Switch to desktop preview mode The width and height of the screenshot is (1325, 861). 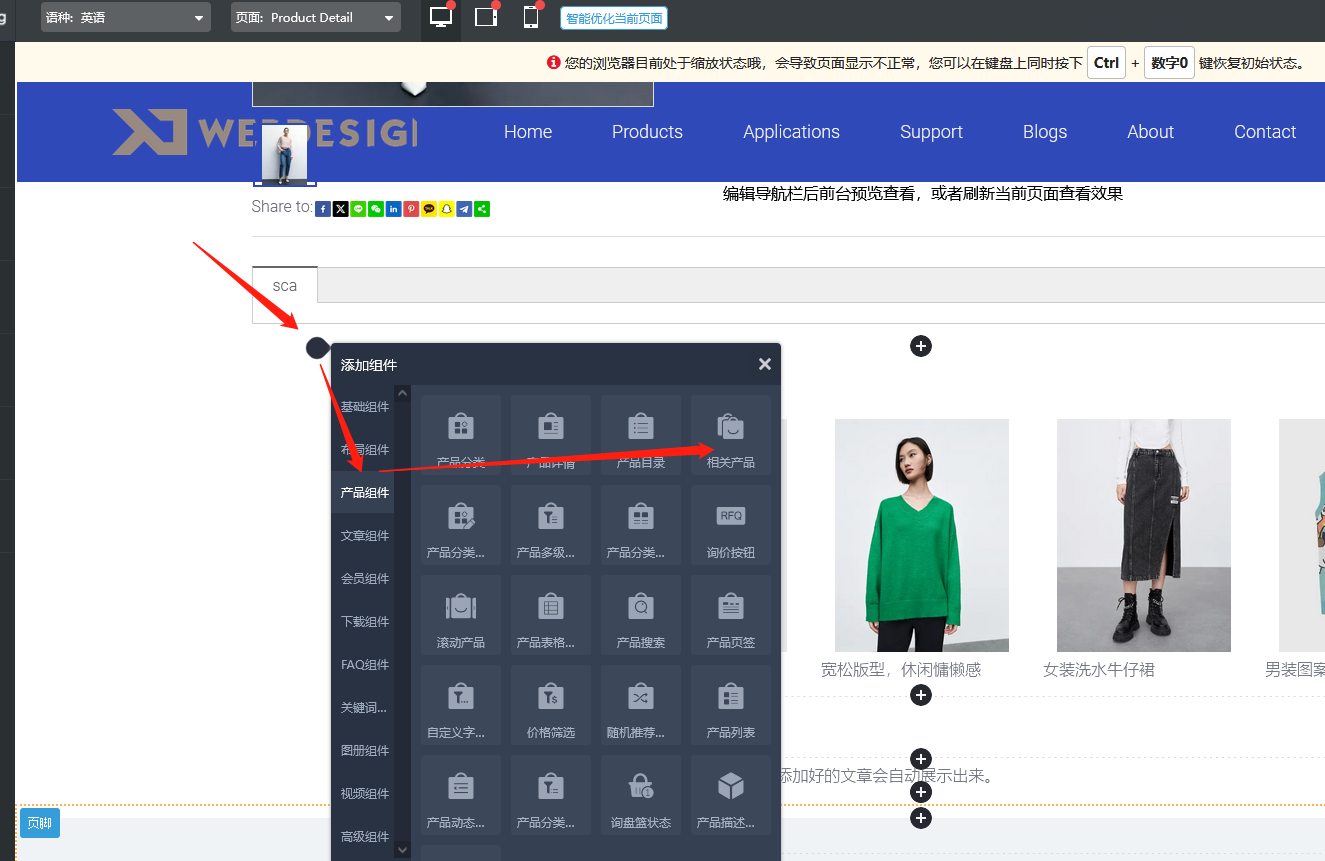coord(440,17)
